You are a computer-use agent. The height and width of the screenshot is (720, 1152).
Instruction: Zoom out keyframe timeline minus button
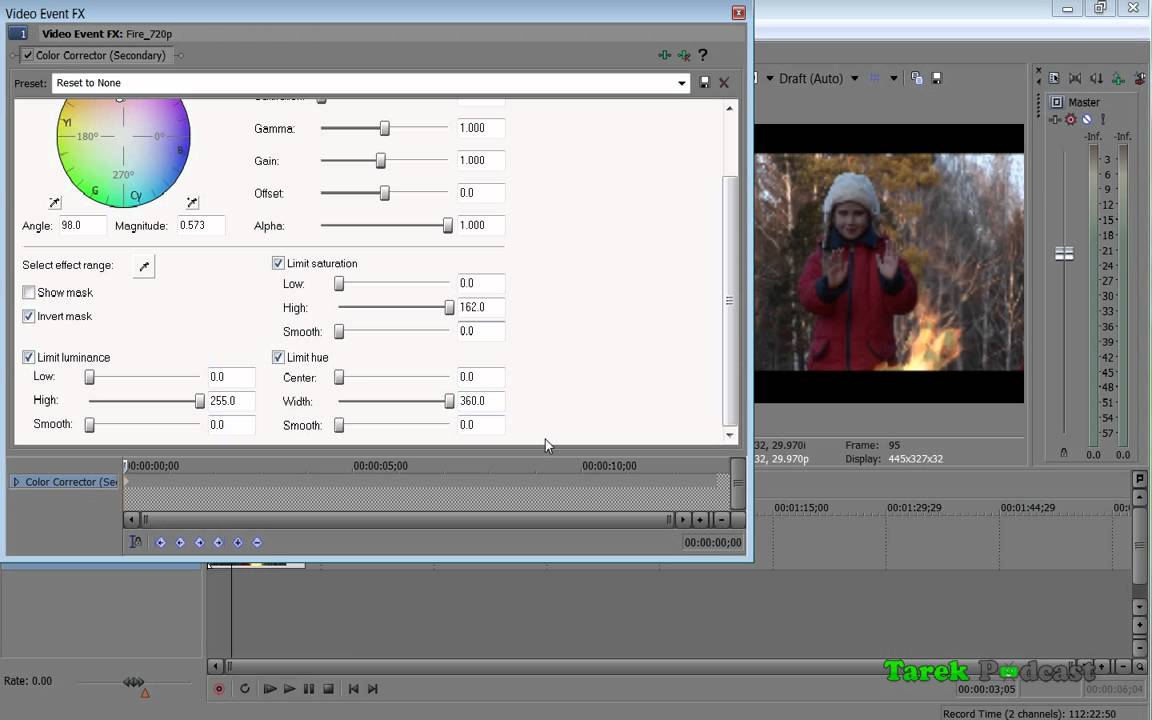[721, 519]
